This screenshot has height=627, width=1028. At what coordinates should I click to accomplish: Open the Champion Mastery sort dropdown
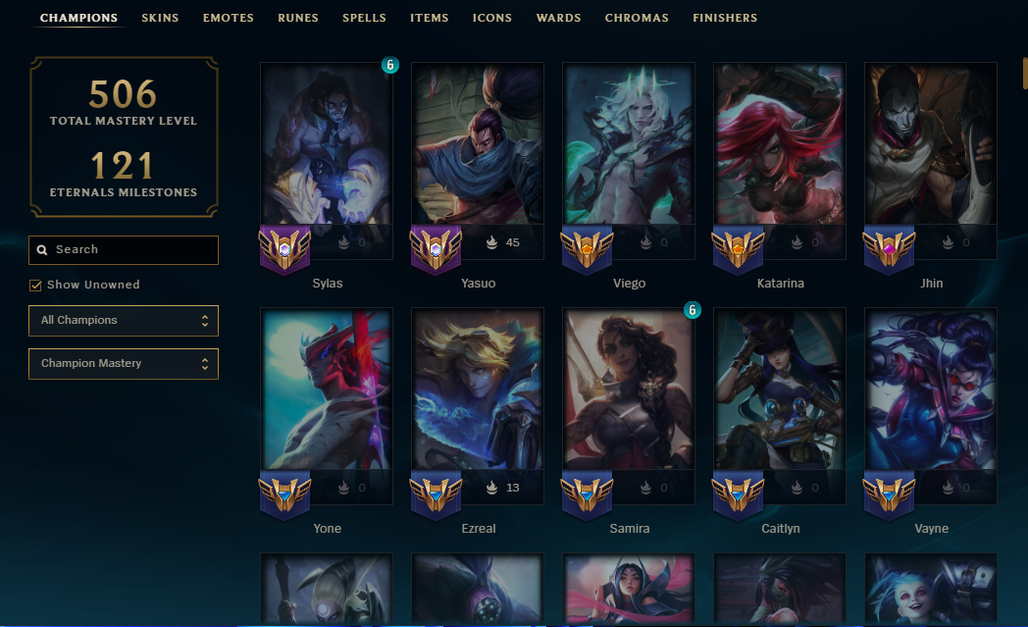[123, 364]
